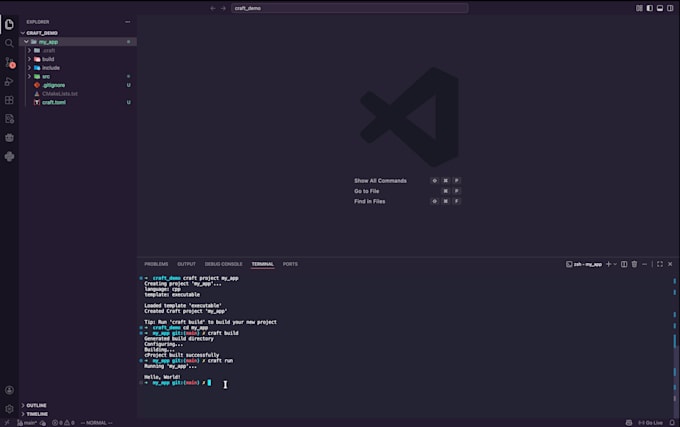Expand the Timeline section
The height and width of the screenshot is (427, 680).
[x=78, y=414]
